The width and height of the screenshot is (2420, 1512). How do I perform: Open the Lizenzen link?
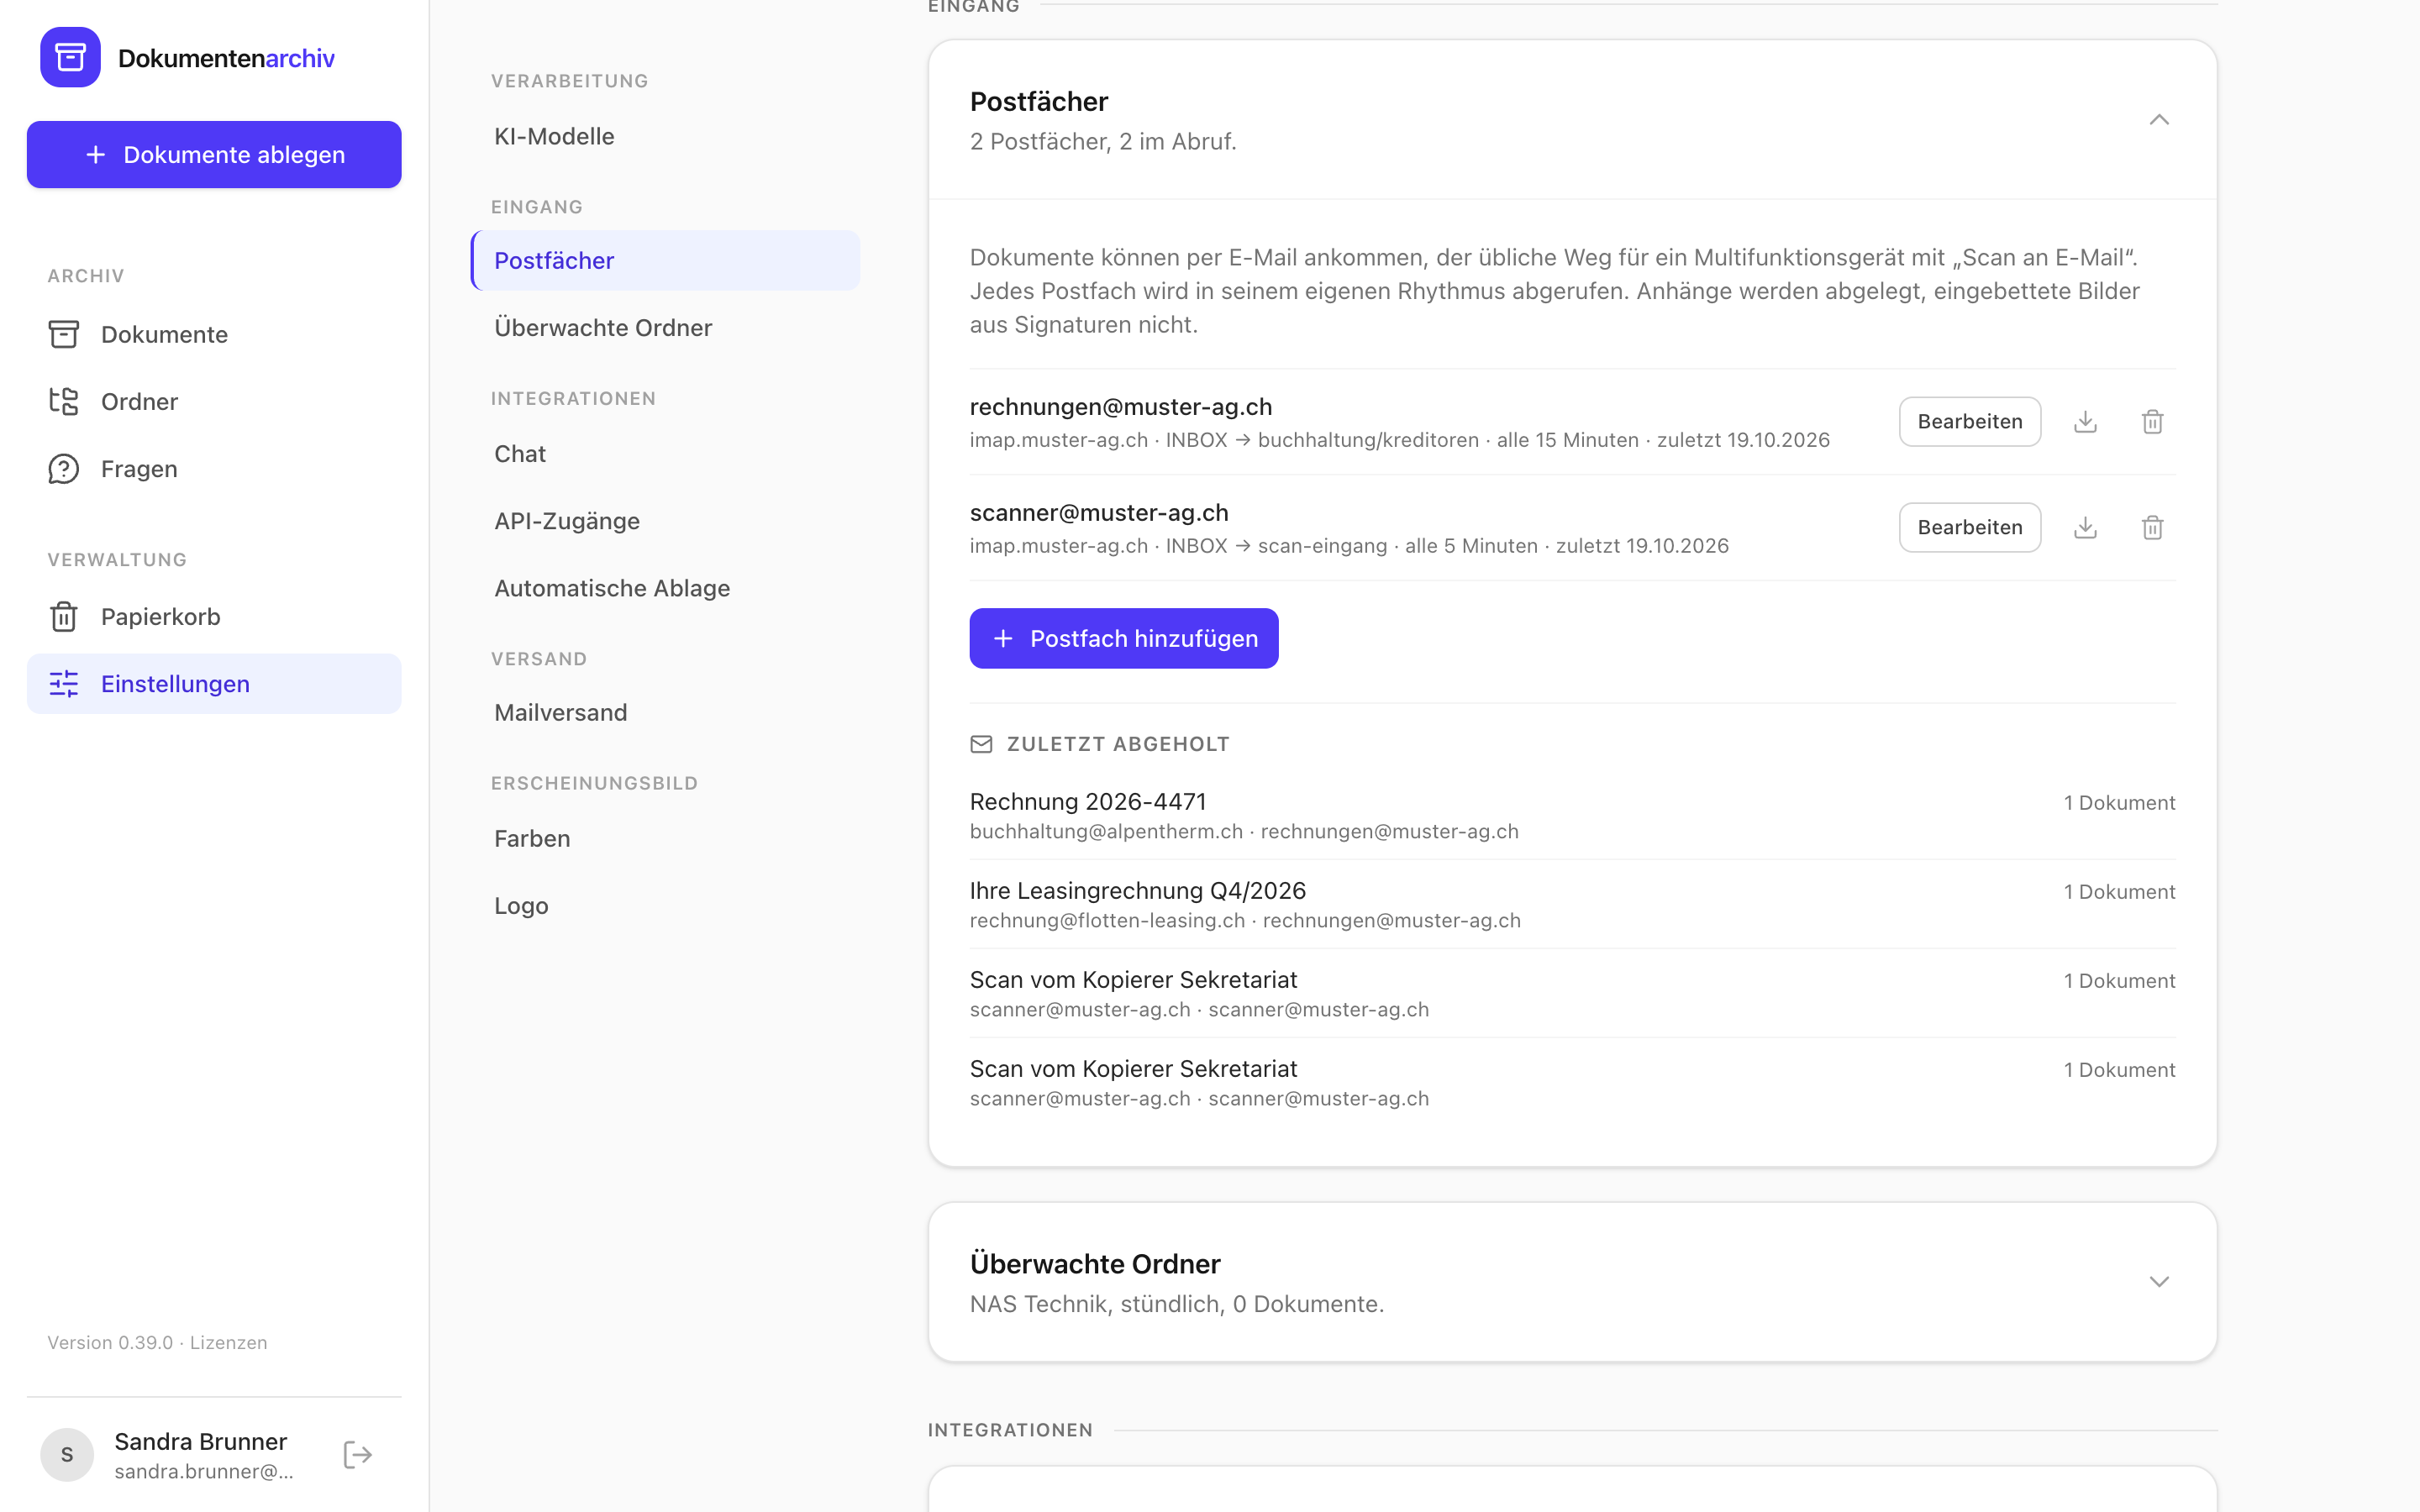tap(229, 1342)
